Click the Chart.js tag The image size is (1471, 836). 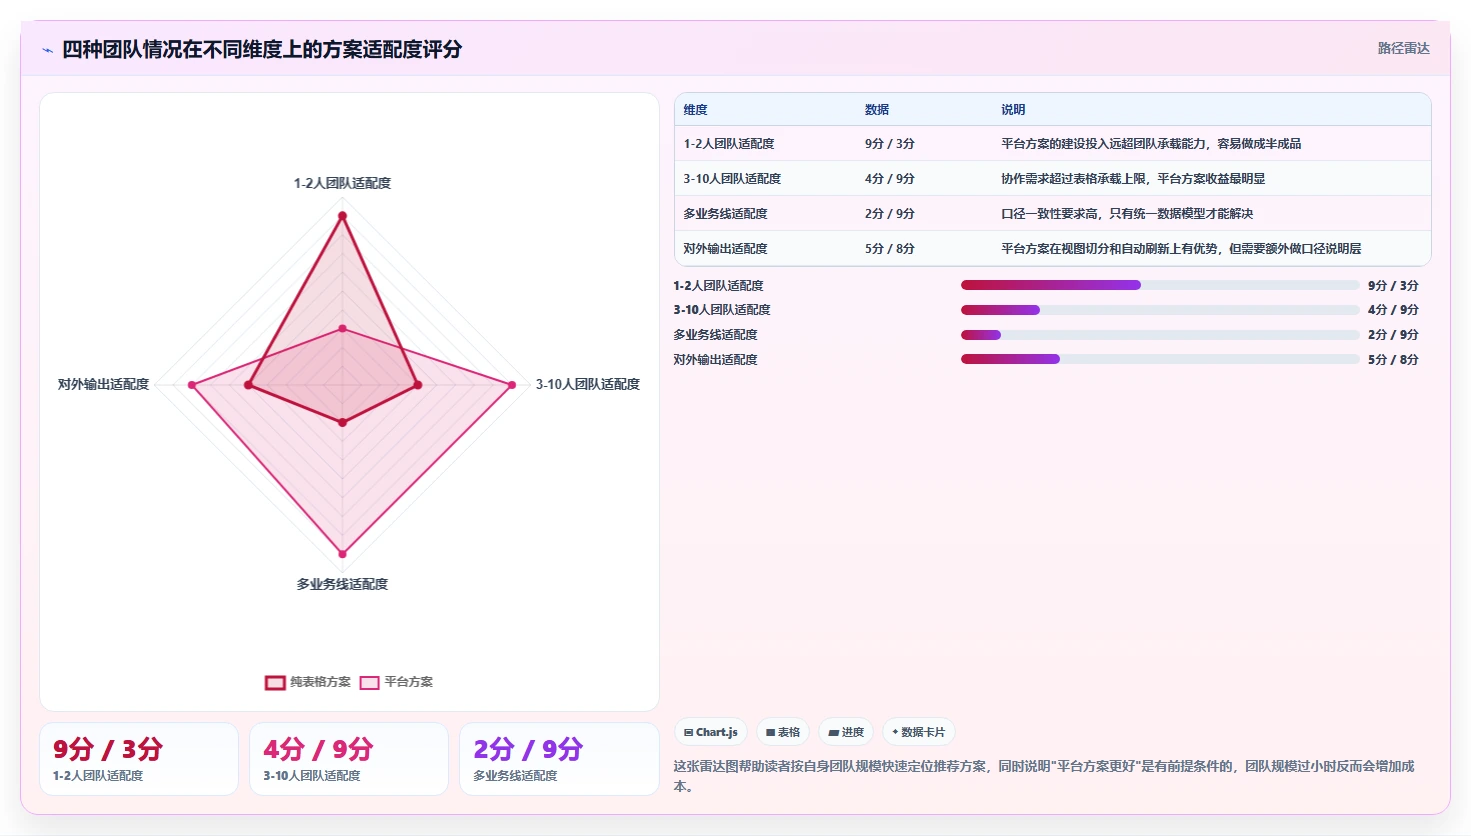point(711,732)
